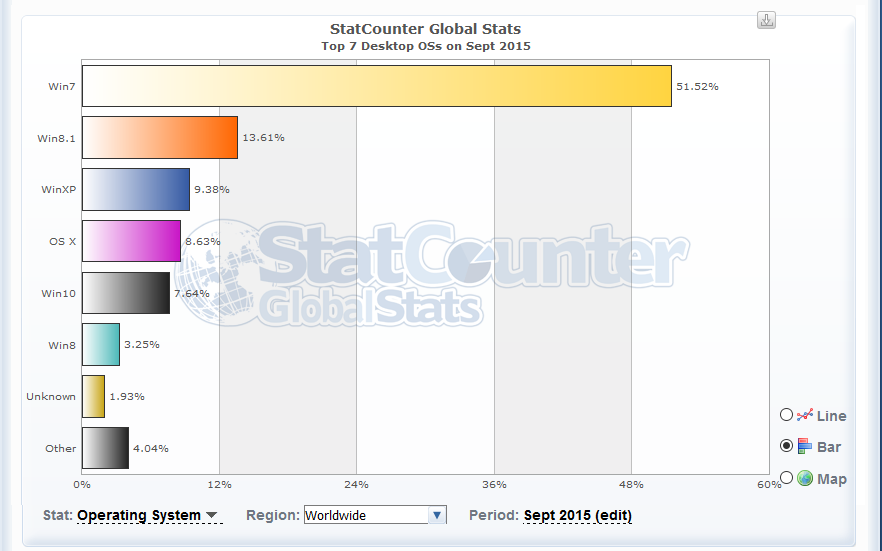Click the Bar chart icon
Screen dimensions: 882x551
click(805, 446)
